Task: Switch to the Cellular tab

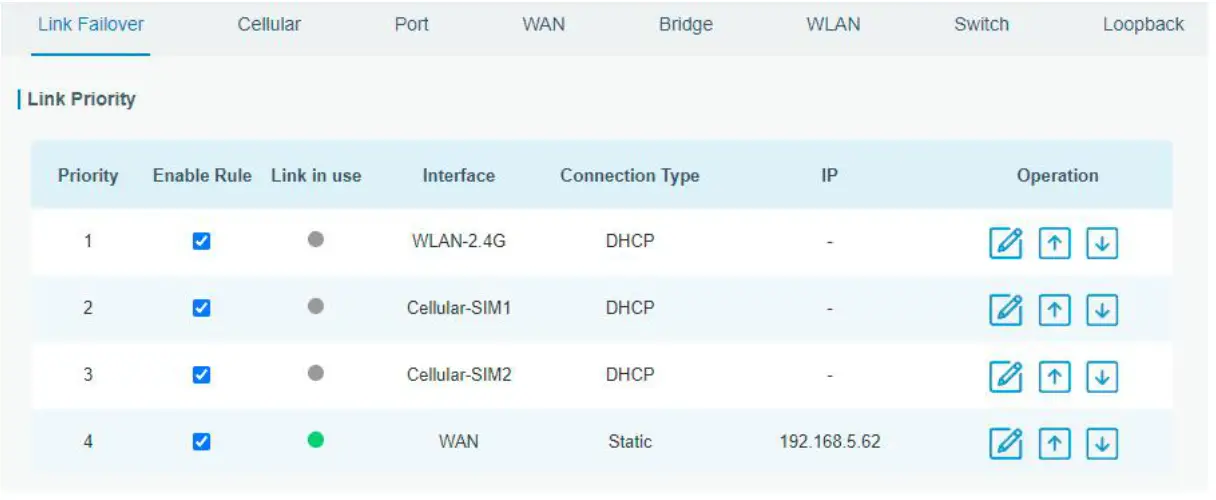Action: pyautogui.click(x=269, y=25)
